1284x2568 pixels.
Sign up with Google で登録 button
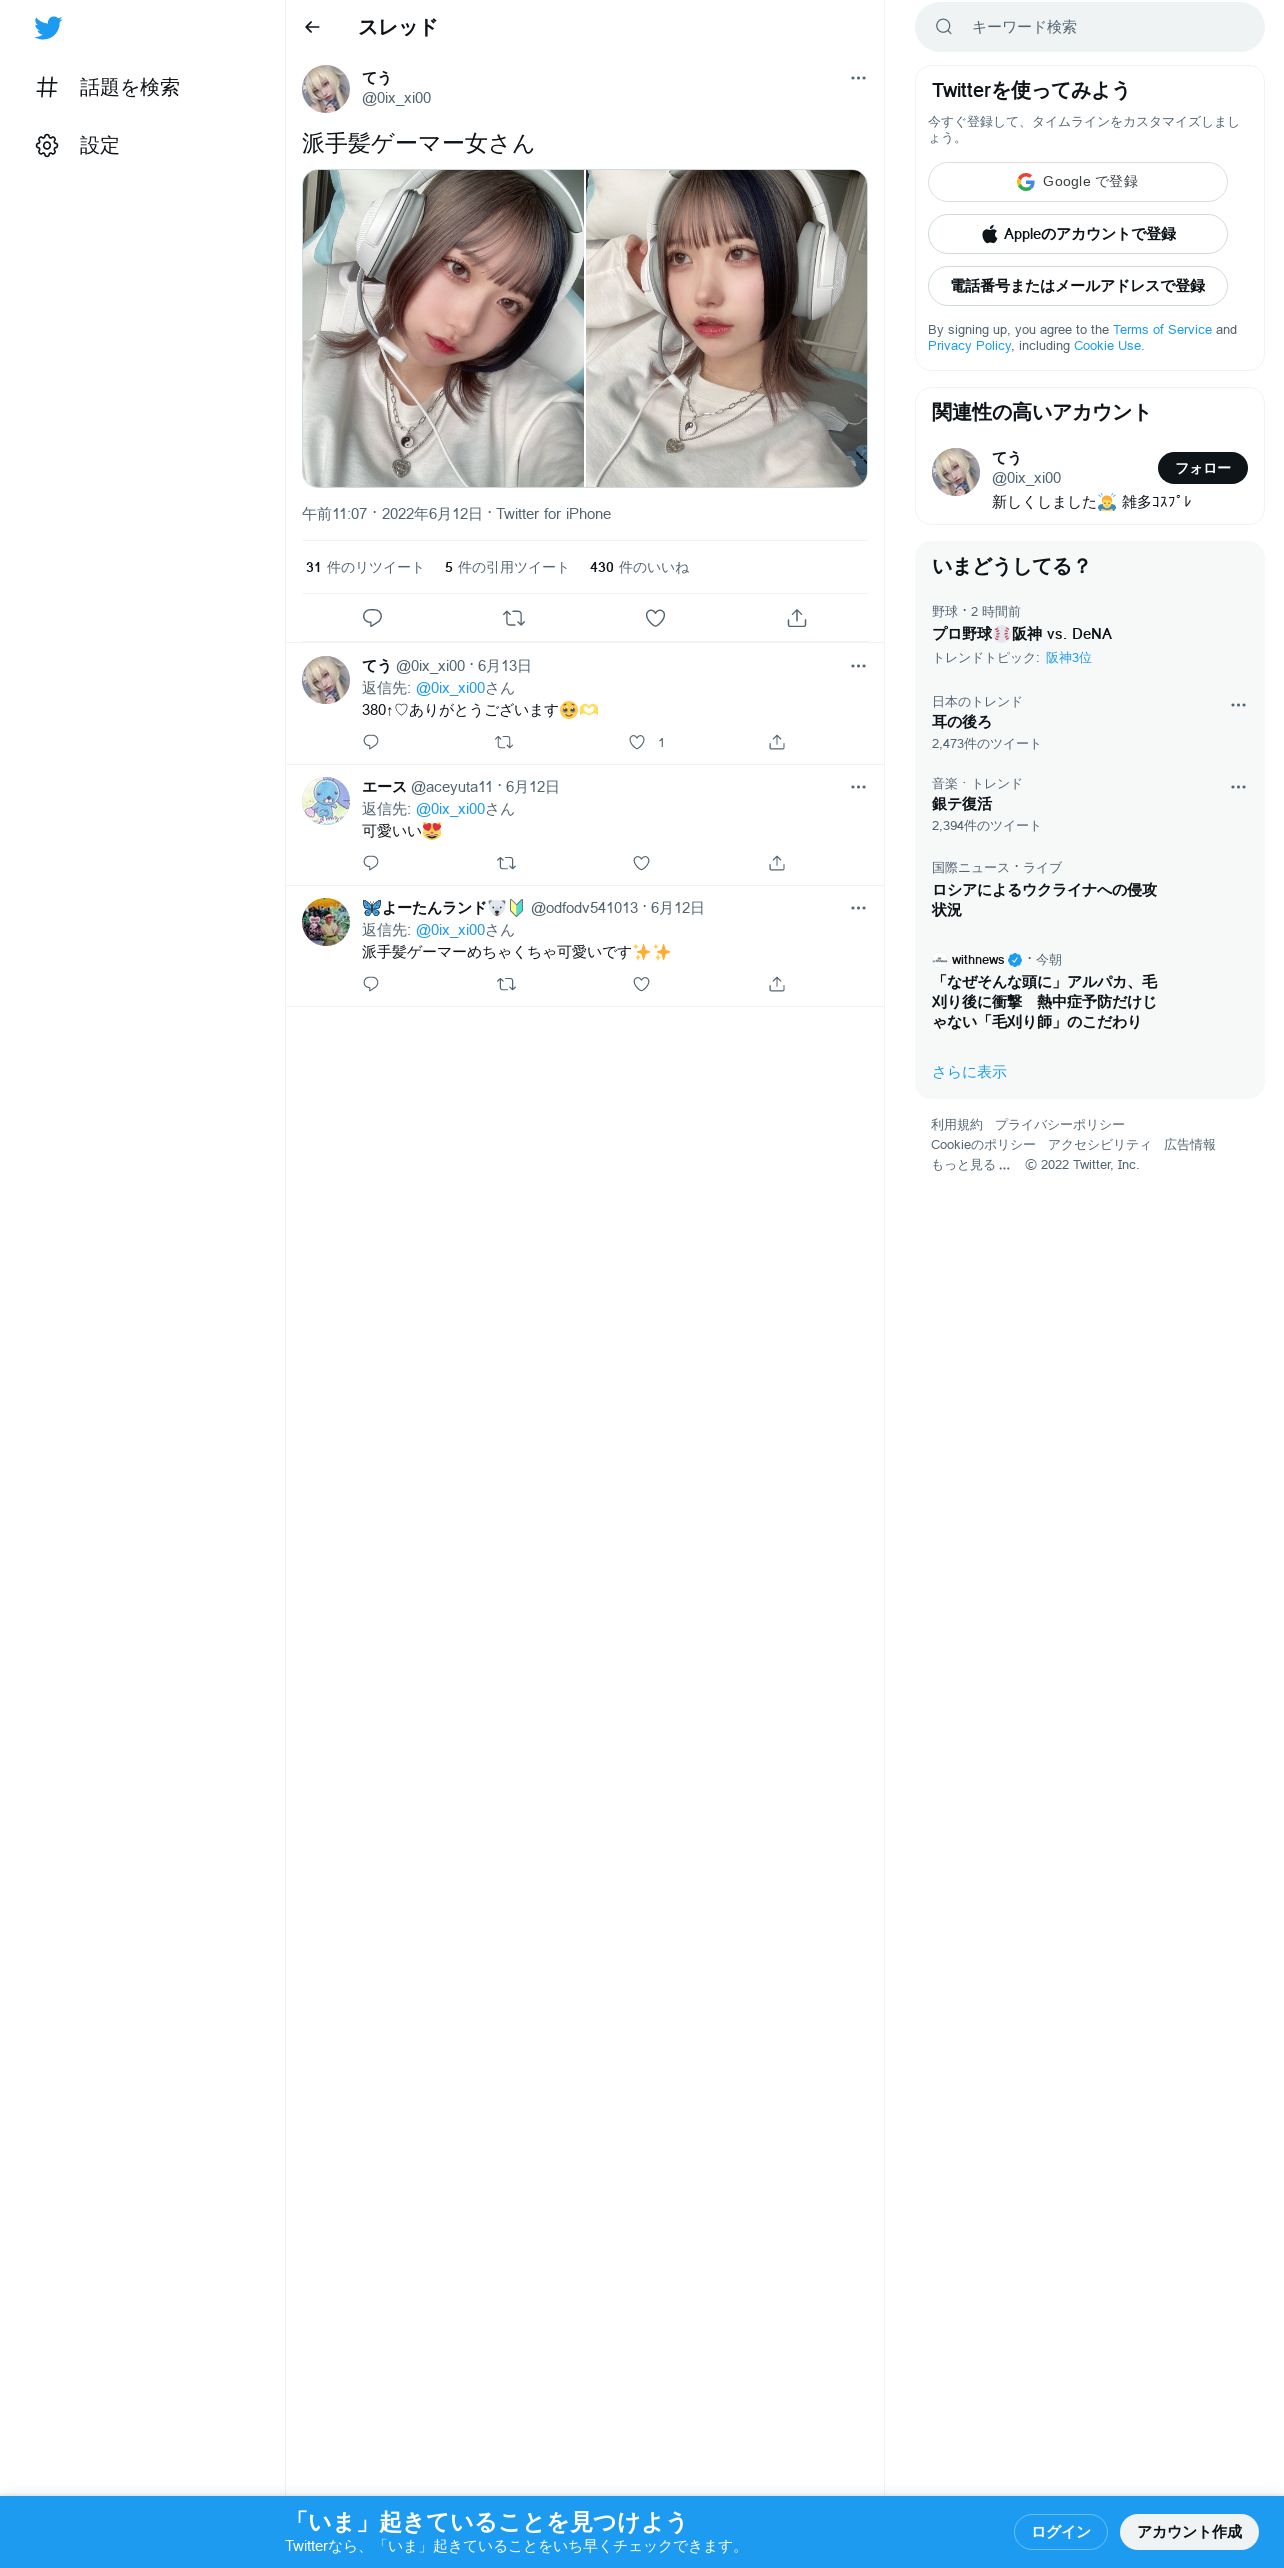point(1078,182)
